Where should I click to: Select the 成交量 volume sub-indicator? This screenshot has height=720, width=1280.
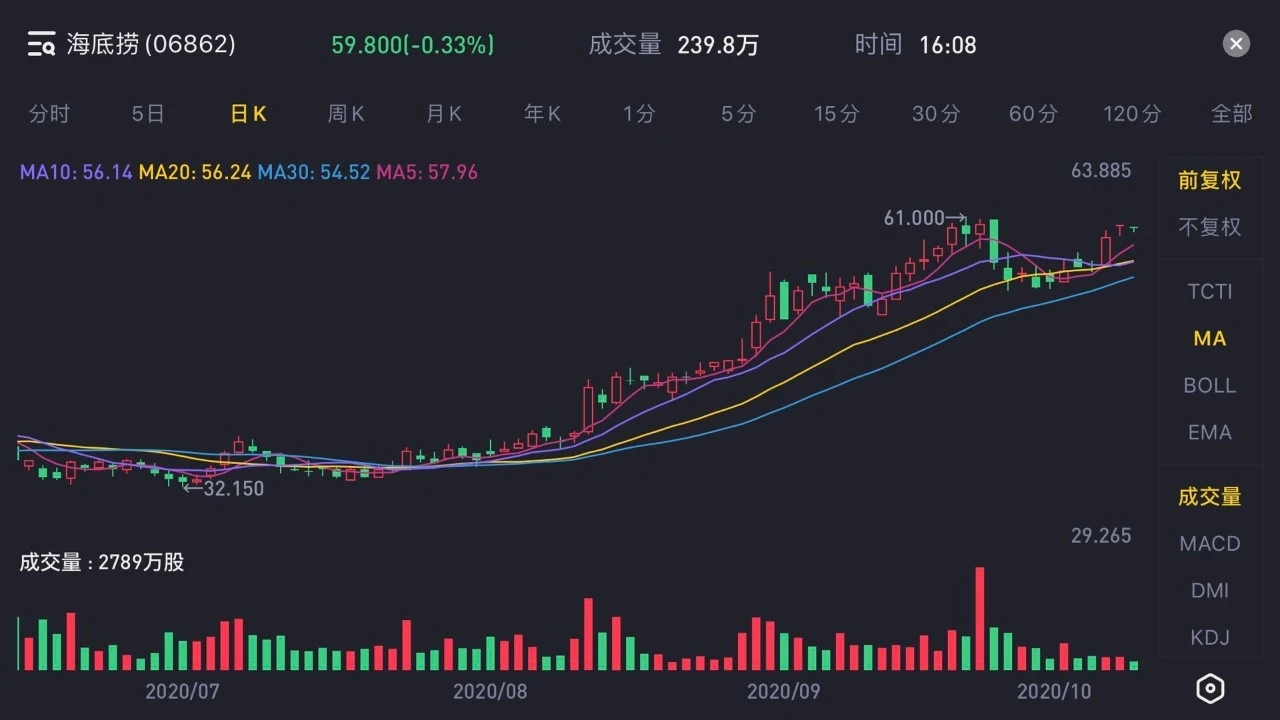coord(1210,497)
